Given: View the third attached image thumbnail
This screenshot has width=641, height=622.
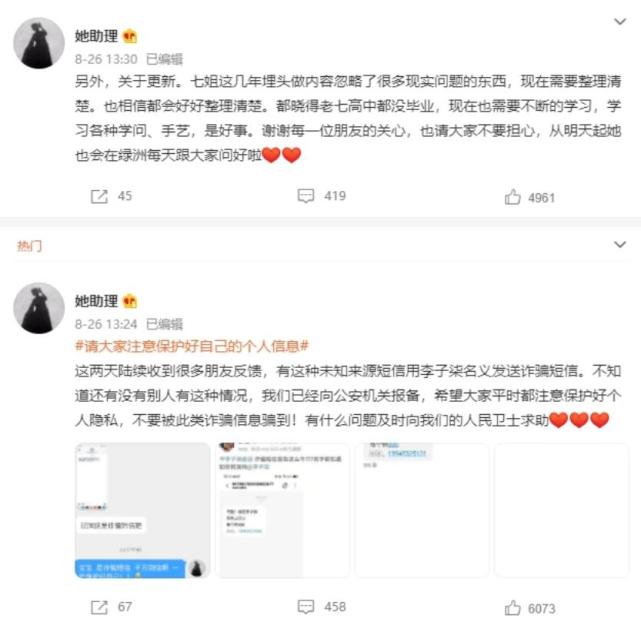Looking at the screenshot, I should point(422,510).
